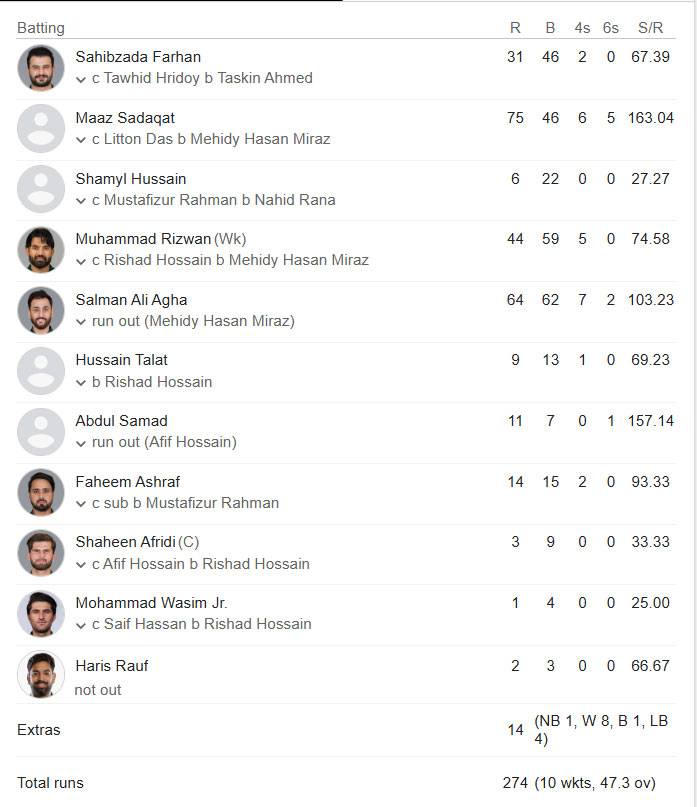The image size is (697, 807).
Task: Expand Mohammad Wasim Jr.'s dismissal chevron
Action: (x=81, y=625)
